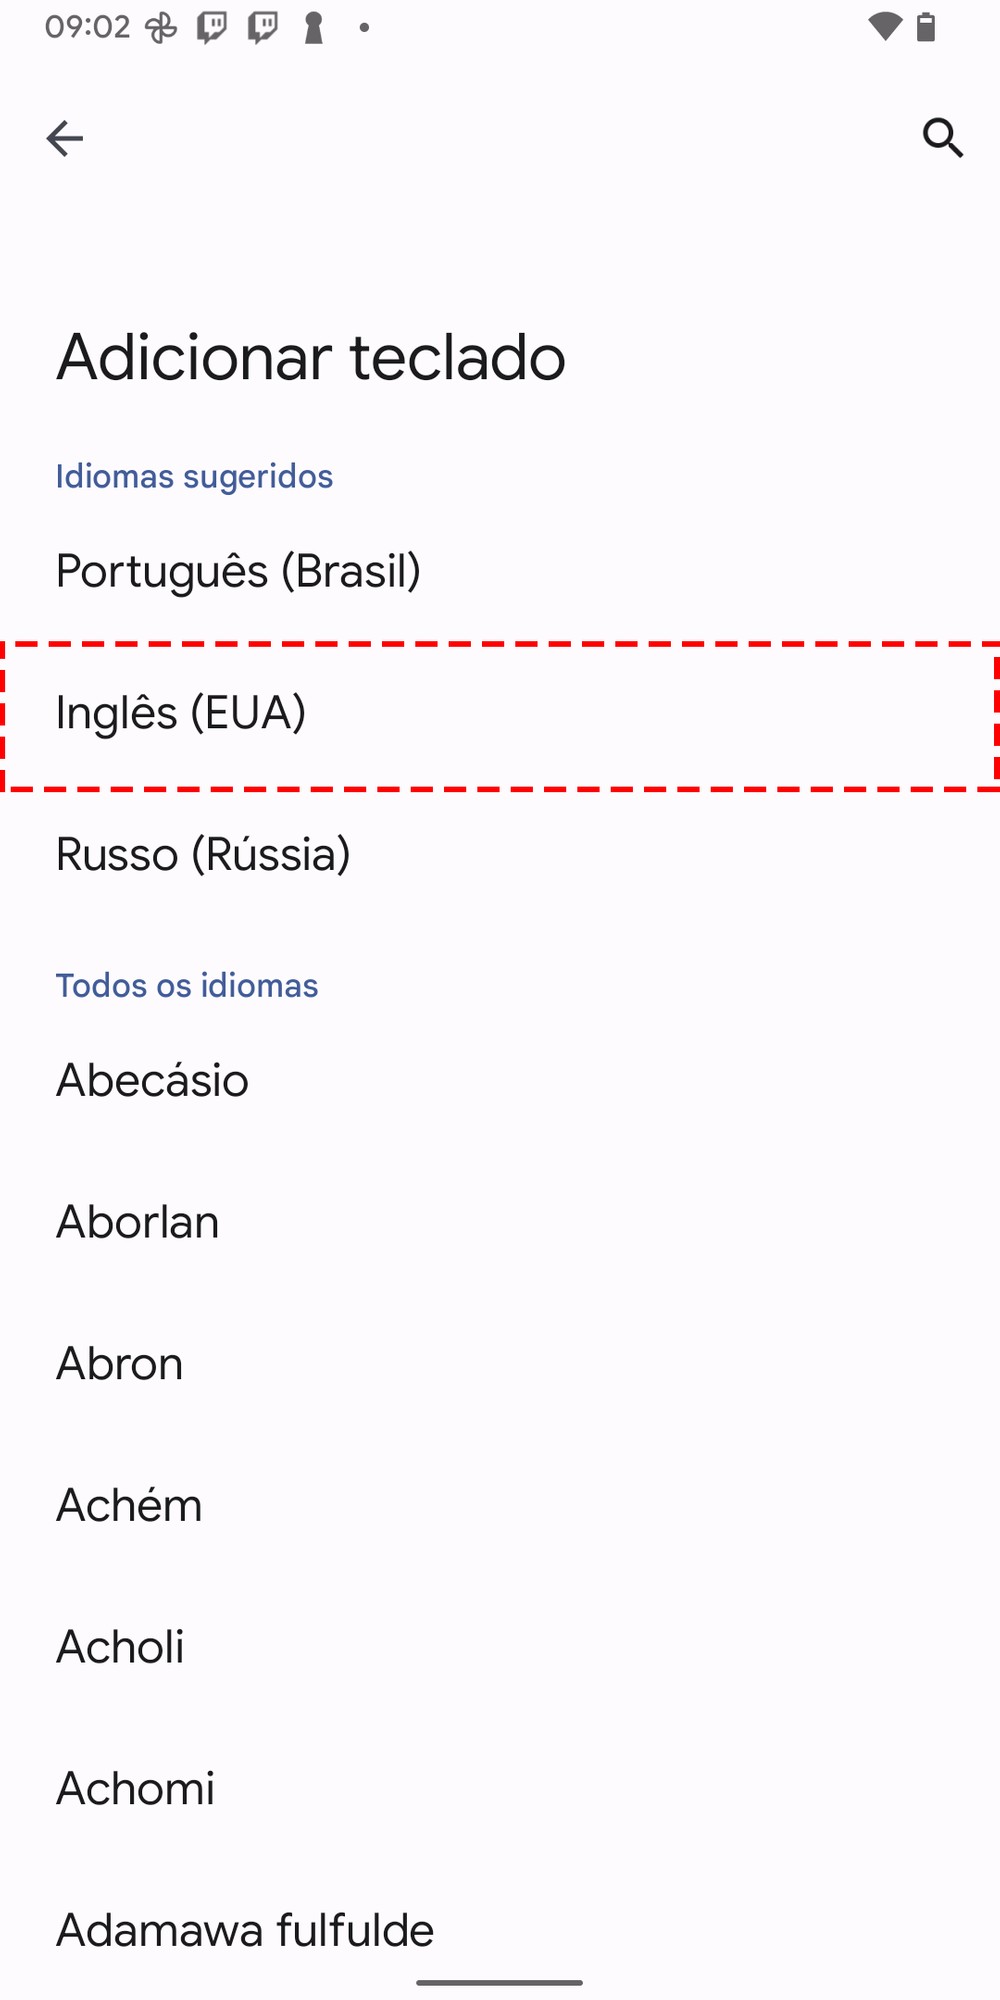The image size is (1000, 2000).
Task: Pick the Abron language
Action: pyautogui.click(x=120, y=1364)
